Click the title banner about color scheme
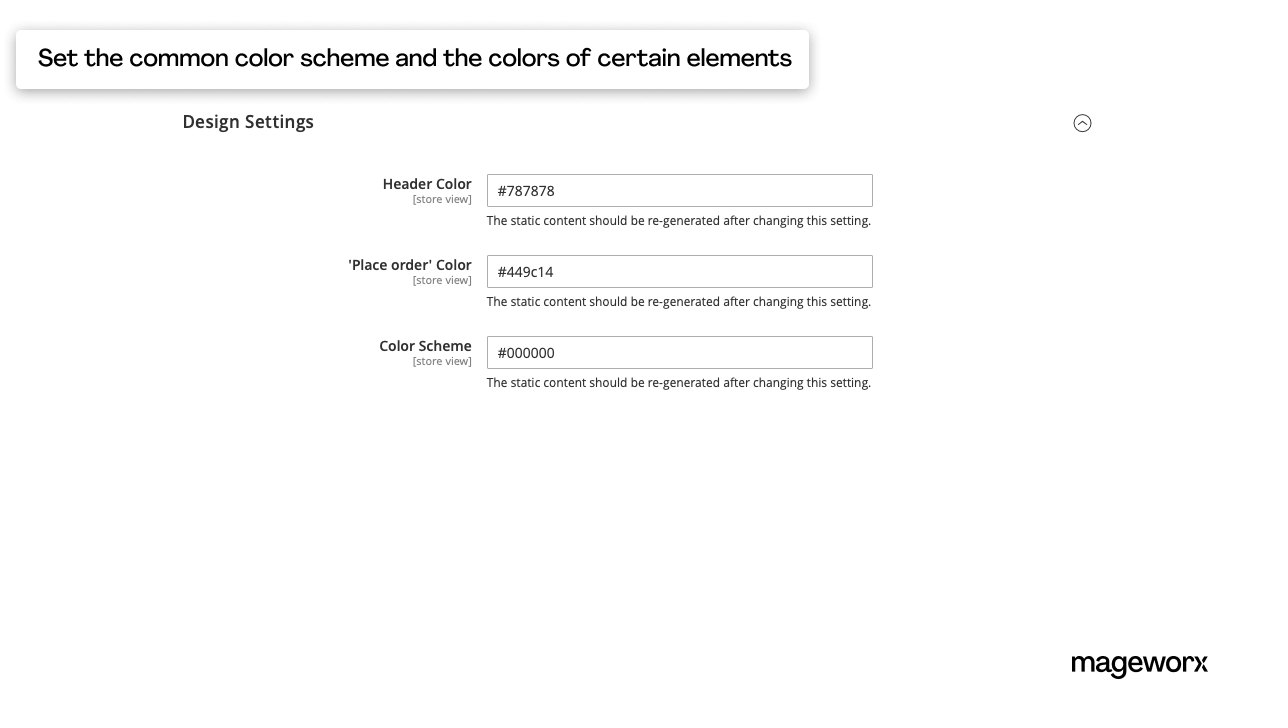 click(413, 59)
